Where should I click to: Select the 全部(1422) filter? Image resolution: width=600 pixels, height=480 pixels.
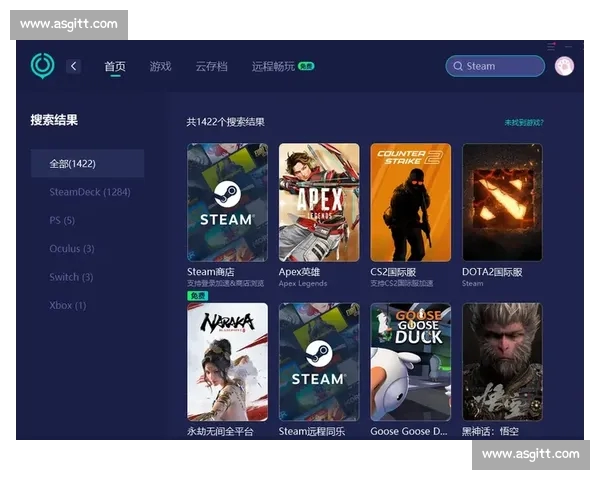pyautogui.click(x=87, y=164)
